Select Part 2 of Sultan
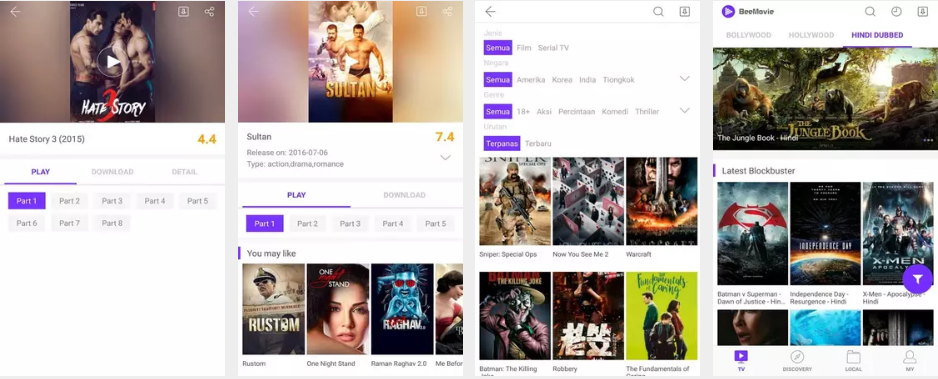The image size is (938, 379). point(307,224)
